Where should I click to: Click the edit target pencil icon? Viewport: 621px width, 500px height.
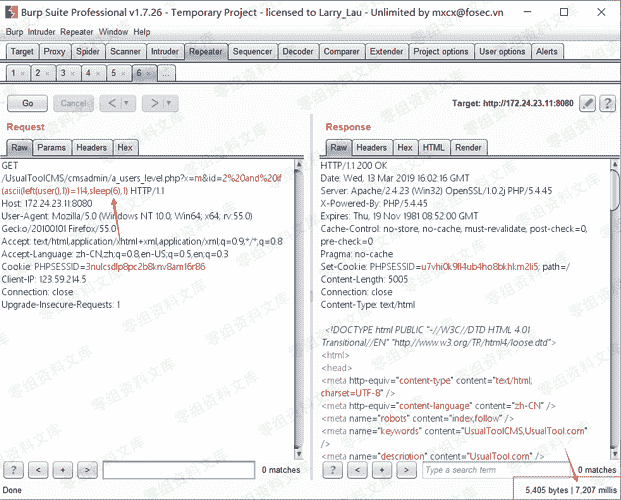pyautogui.click(x=587, y=103)
